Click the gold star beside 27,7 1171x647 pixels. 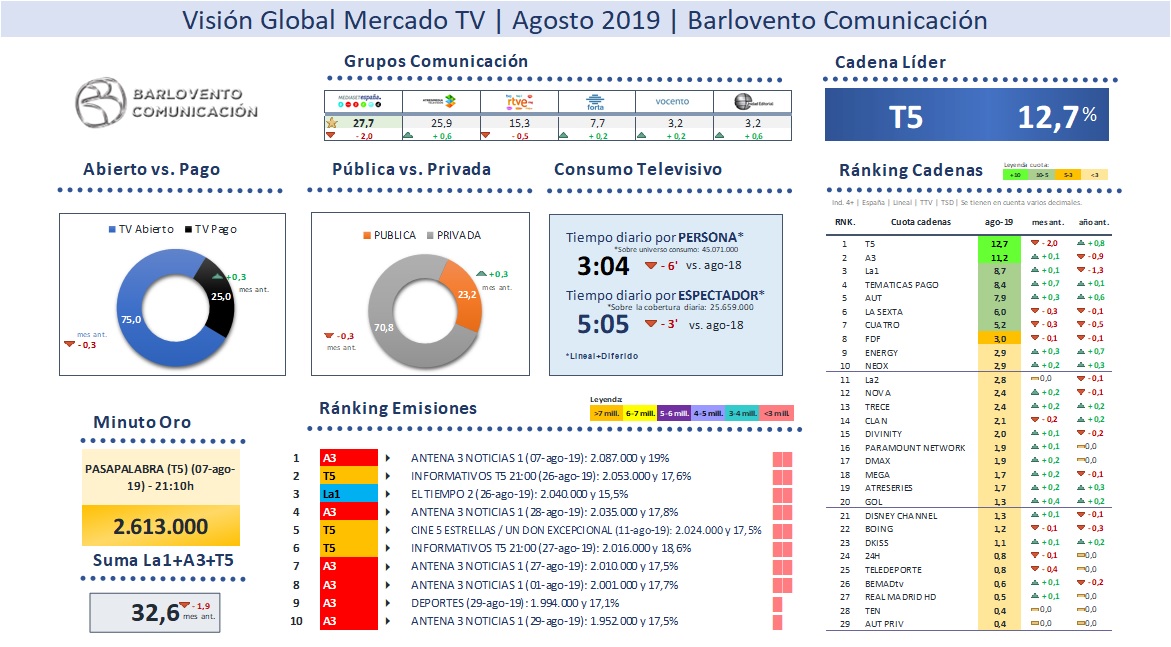332,123
